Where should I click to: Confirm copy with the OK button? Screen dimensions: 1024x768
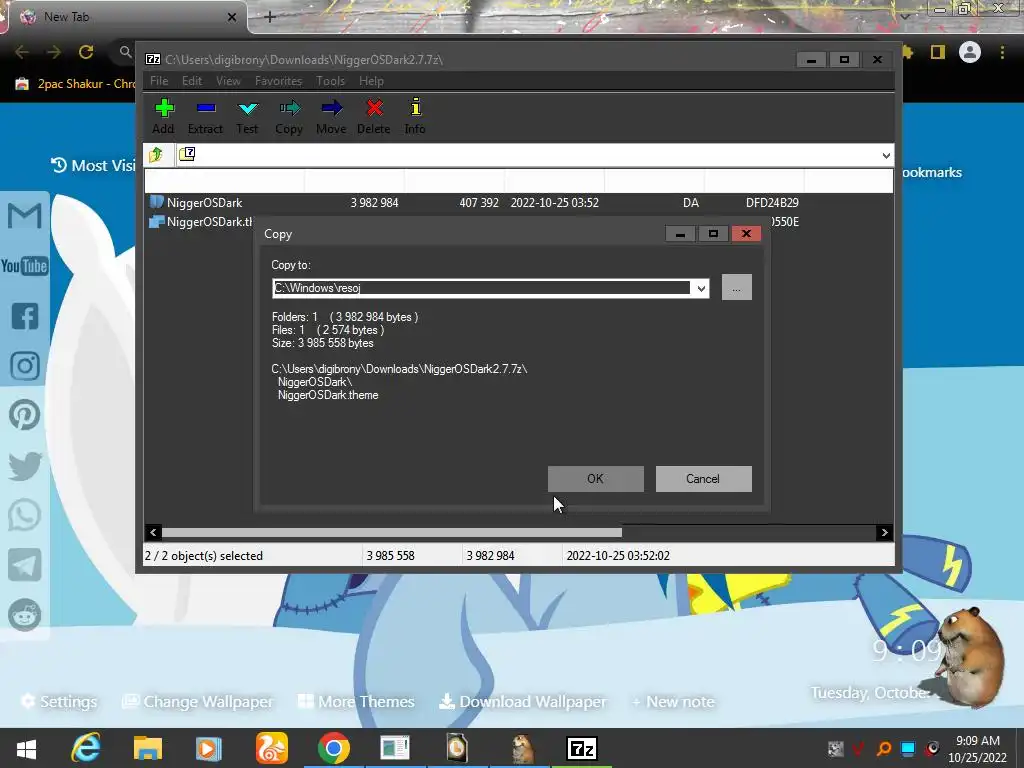coord(596,479)
